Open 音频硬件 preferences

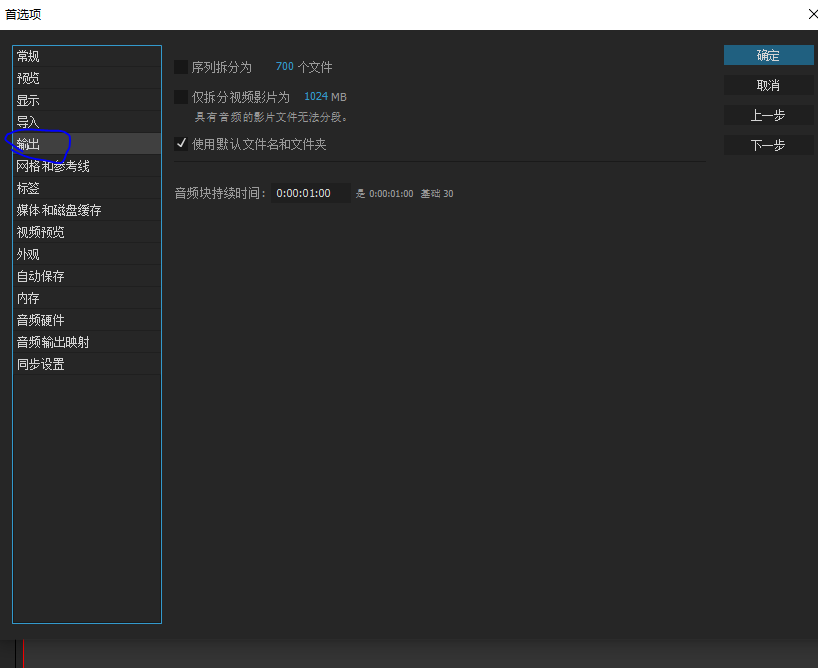coord(87,320)
